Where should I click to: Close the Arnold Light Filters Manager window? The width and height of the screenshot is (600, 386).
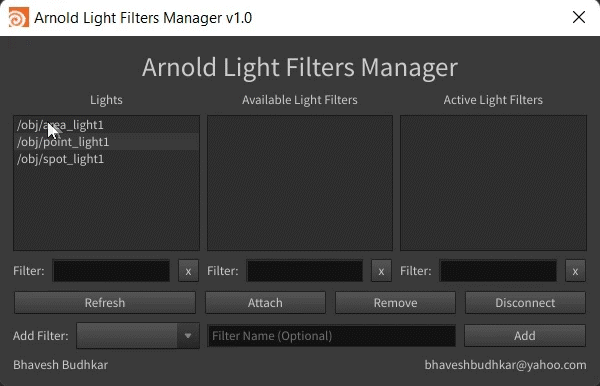(579, 17)
